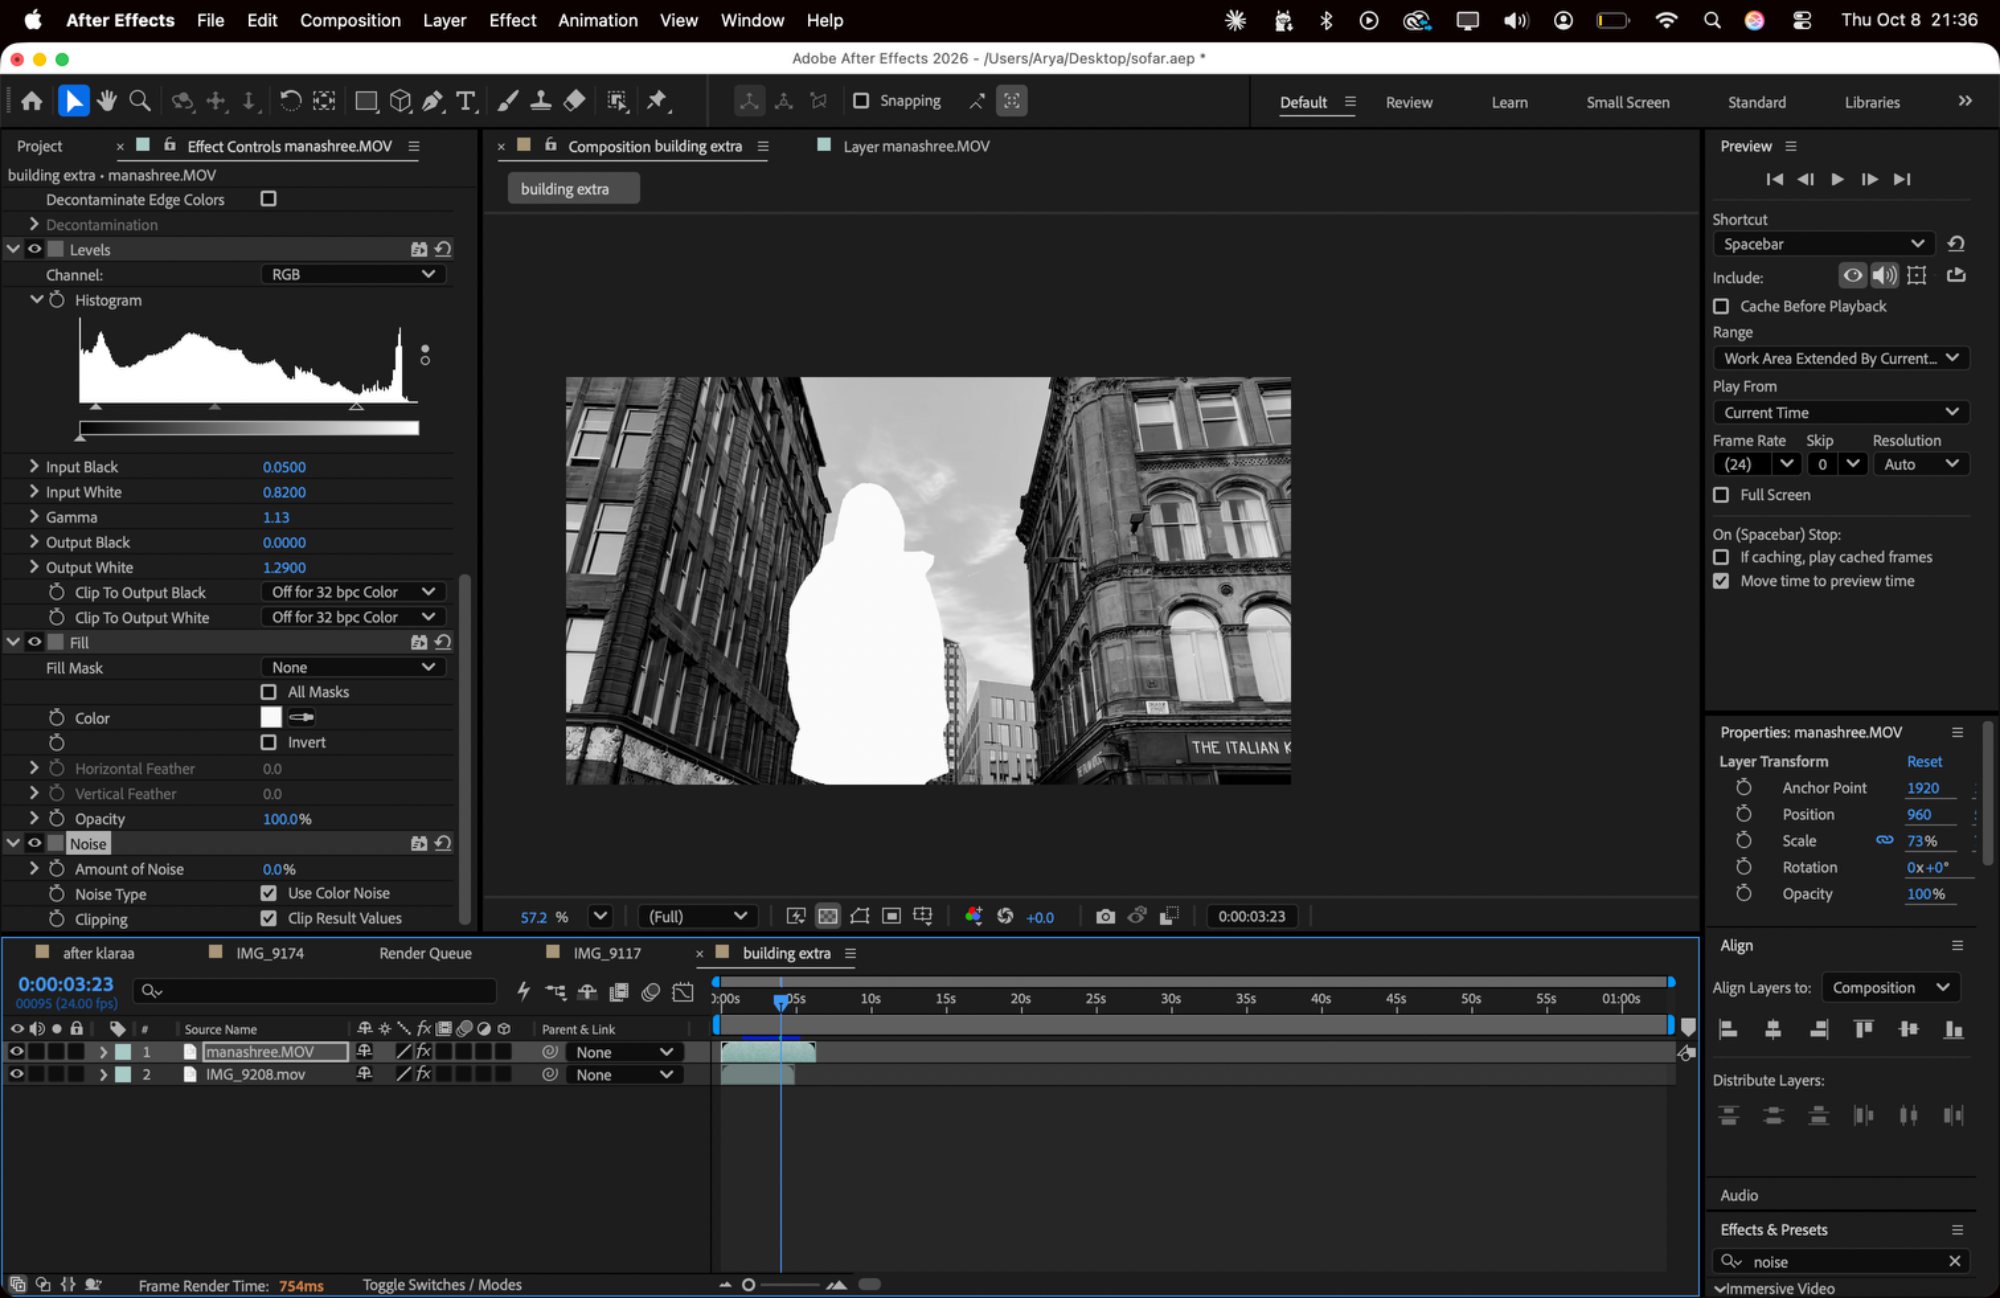The height and width of the screenshot is (1298, 2000).
Task: Jump to first frame in Preview
Action: 1774,179
